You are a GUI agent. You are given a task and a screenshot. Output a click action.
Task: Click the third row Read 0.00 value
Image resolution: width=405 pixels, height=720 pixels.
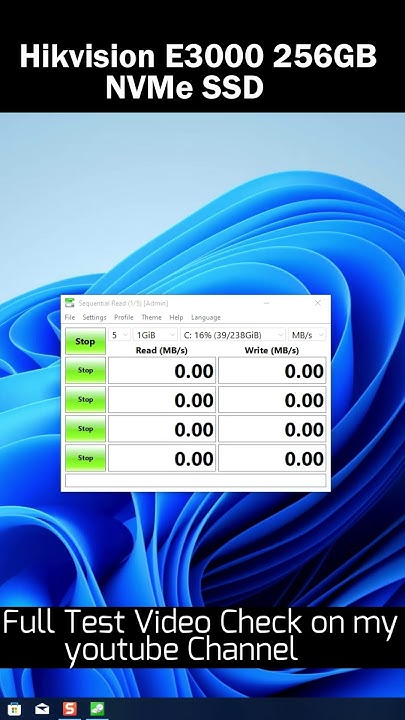pos(162,428)
